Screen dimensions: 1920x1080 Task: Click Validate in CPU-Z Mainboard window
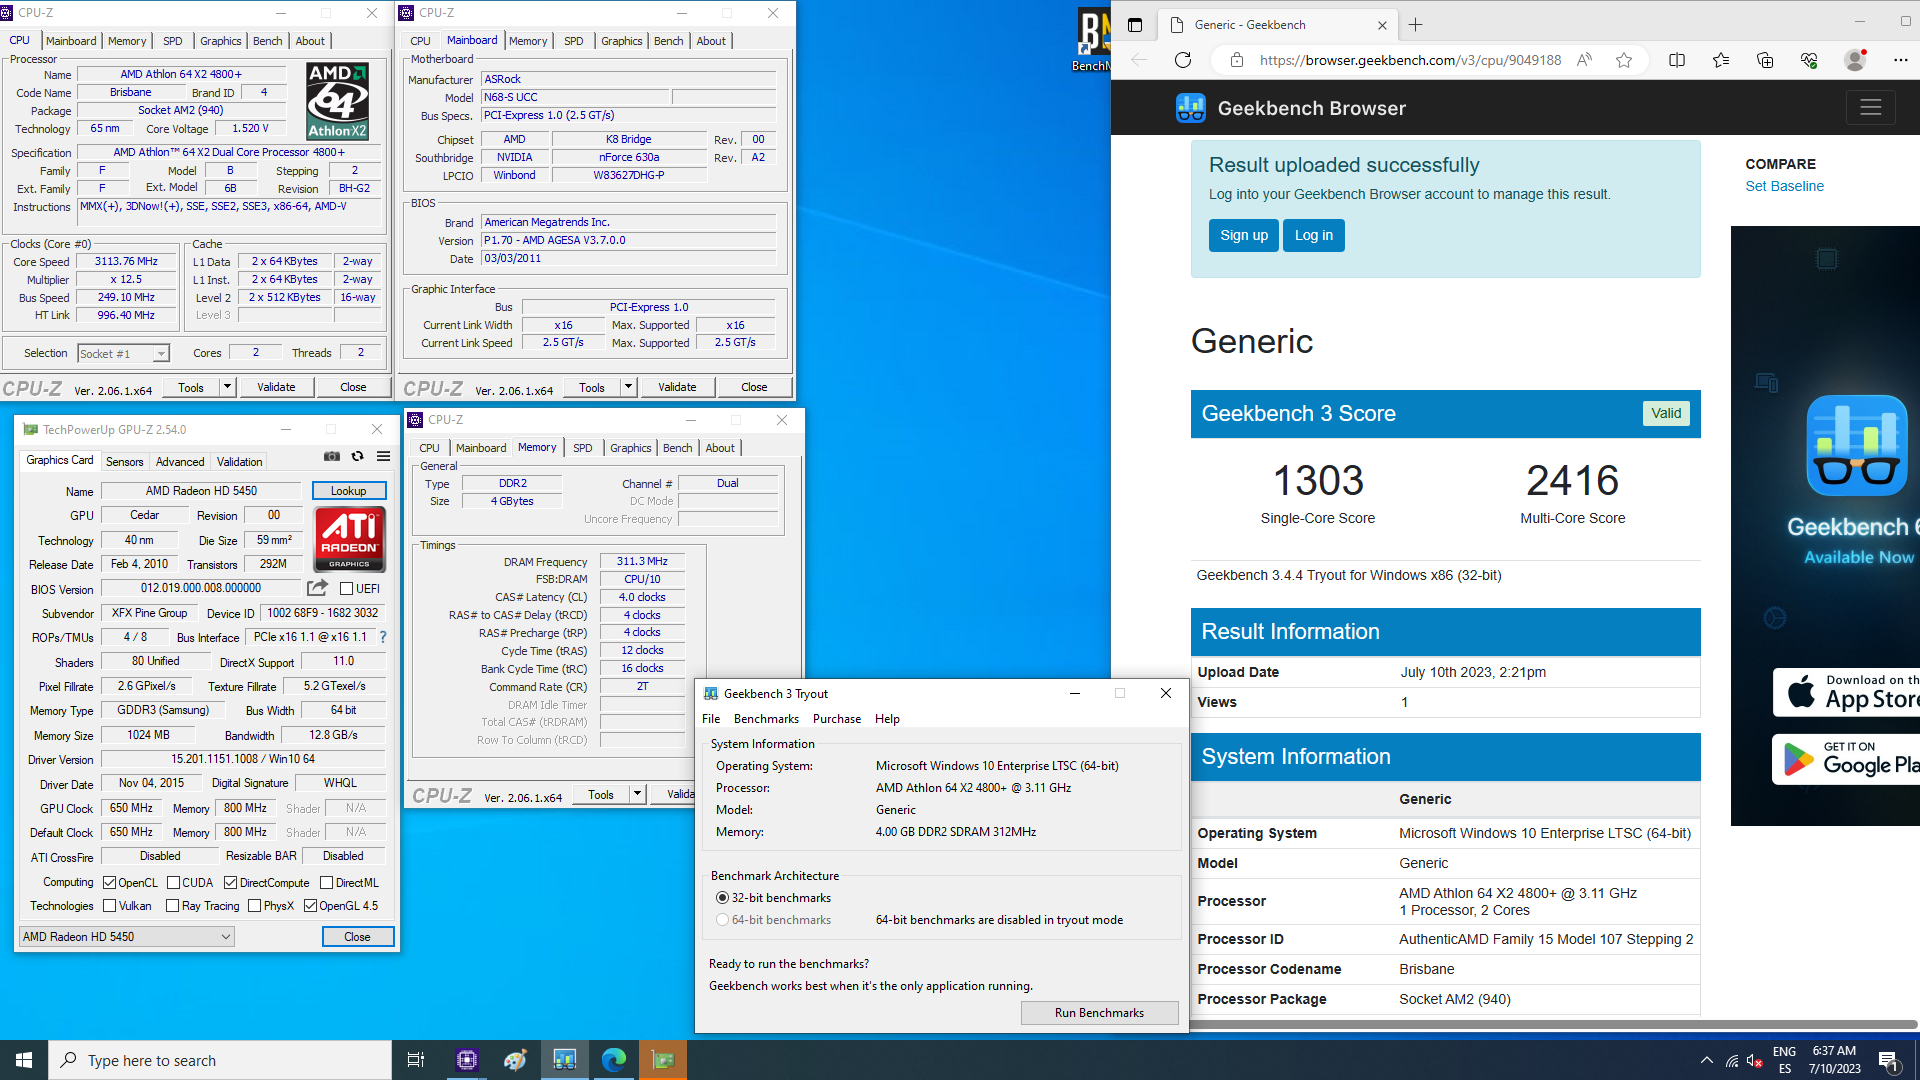(x=677, y=387)
